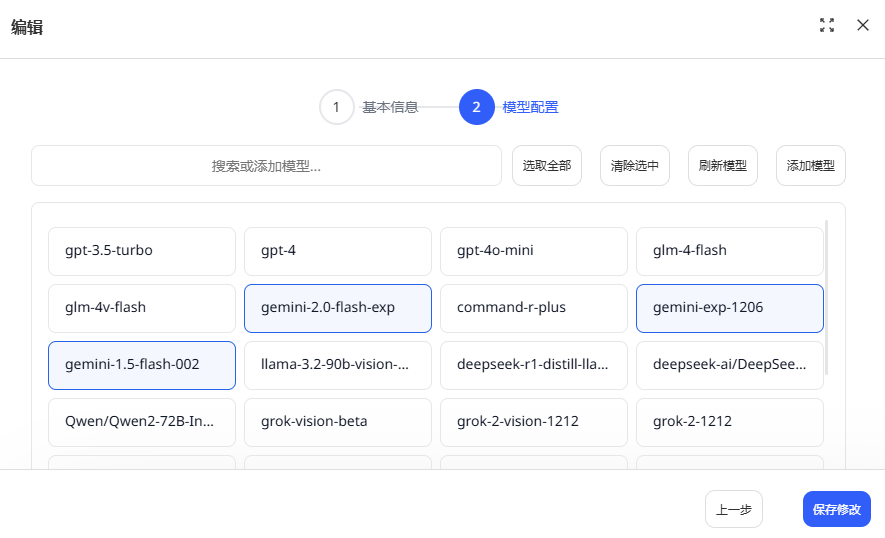Select the gpt-3.5-turbo model
Viewport: 885px width, 538px height.
click(142, 251)
